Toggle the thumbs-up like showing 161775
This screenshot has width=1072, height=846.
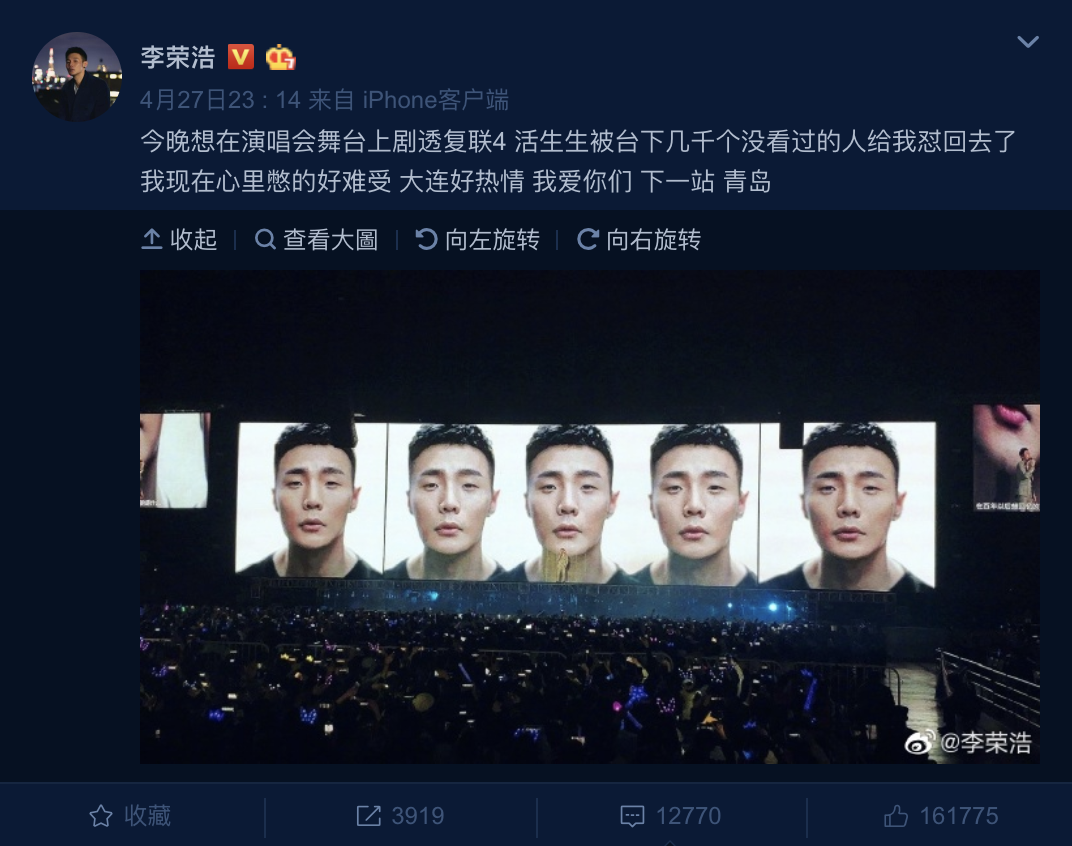896,816
